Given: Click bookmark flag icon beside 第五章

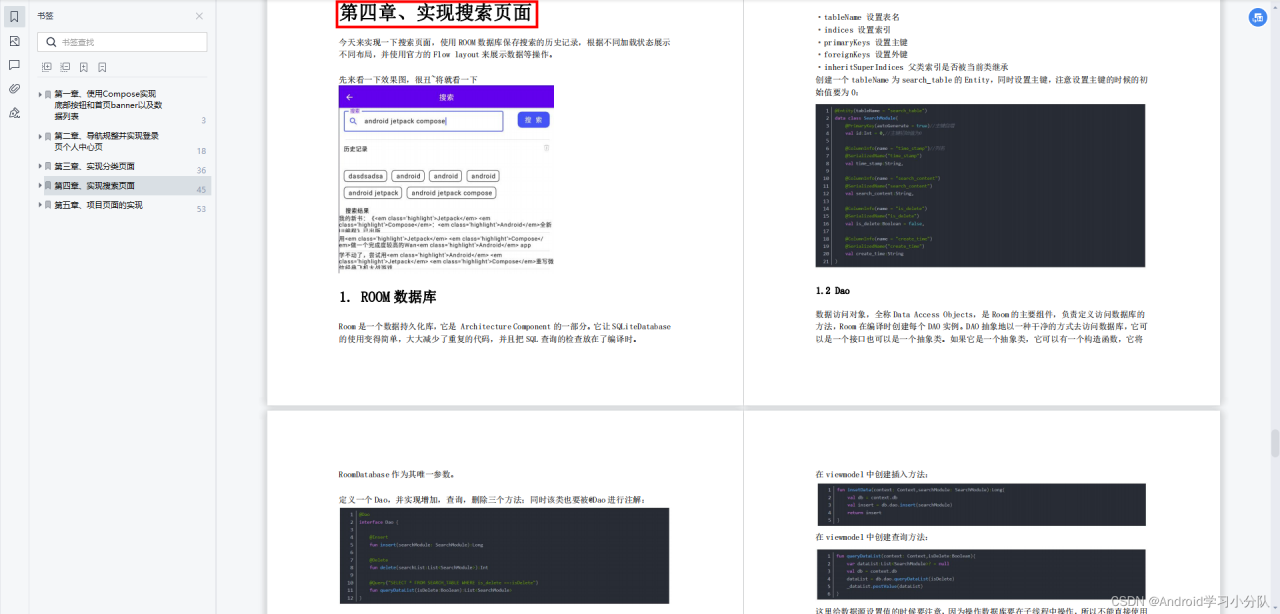Looking at the screenshot, I should pos(48,205).
